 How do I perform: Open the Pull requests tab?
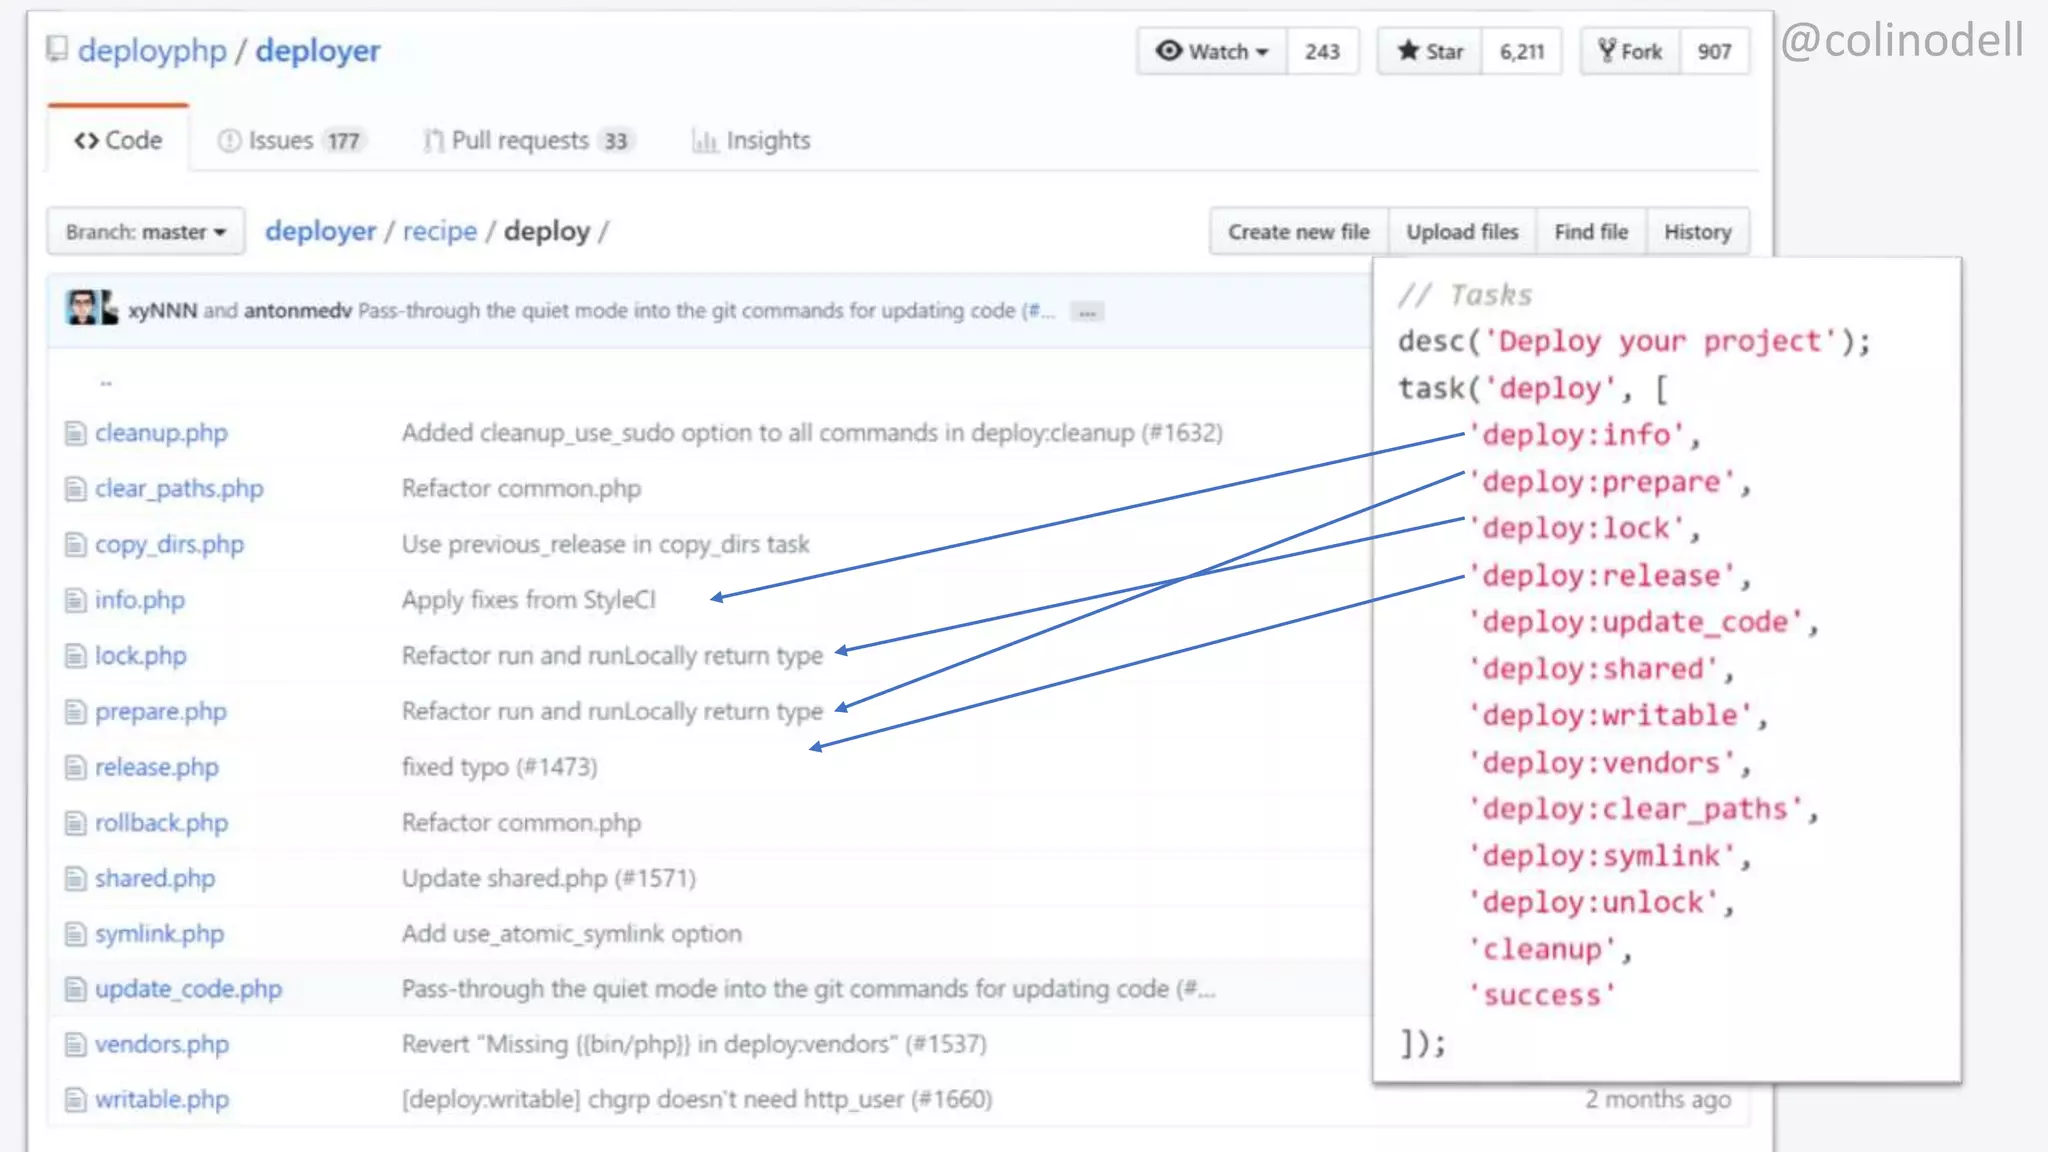tap(529, 141)
